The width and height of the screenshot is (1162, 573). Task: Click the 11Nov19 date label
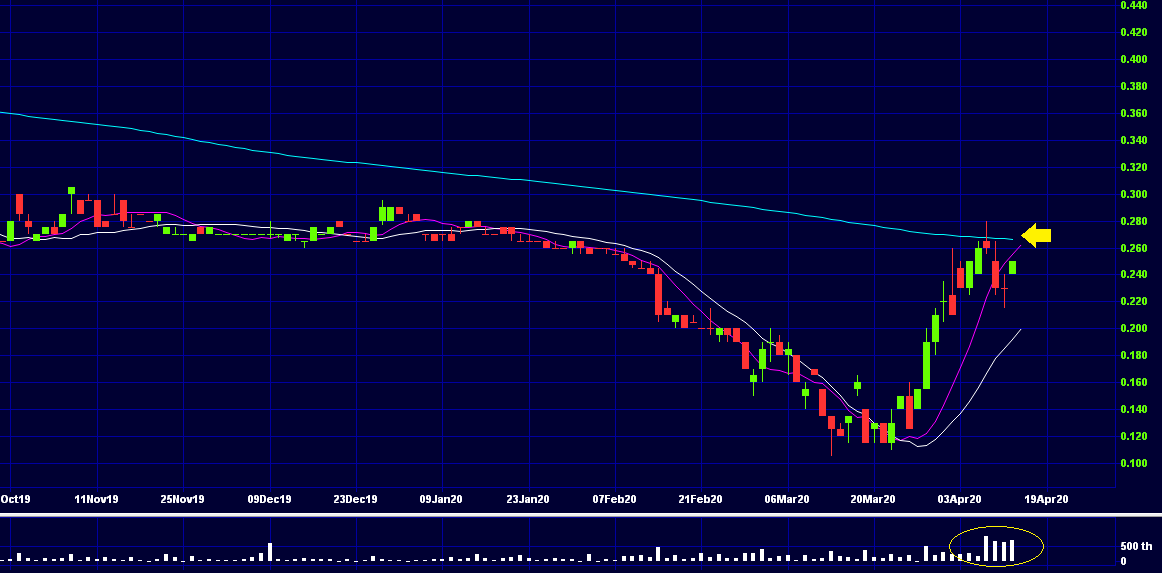[x=97, y=500]
